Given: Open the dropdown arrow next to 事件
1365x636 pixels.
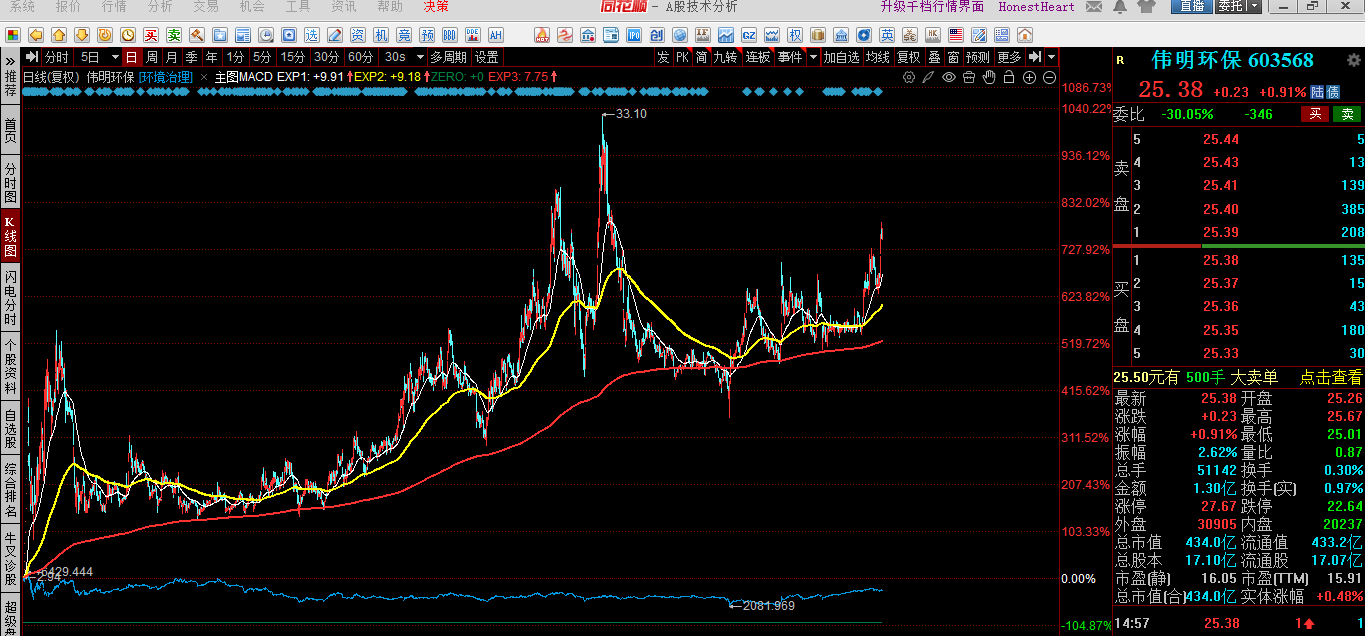Looking at the screenshot, I should 813,57.
